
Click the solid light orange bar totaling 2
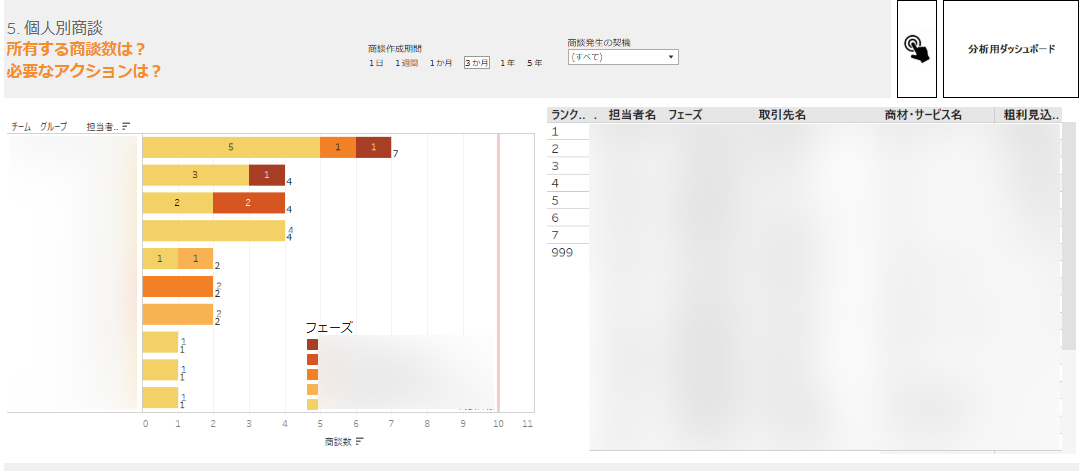click(178, 314)
